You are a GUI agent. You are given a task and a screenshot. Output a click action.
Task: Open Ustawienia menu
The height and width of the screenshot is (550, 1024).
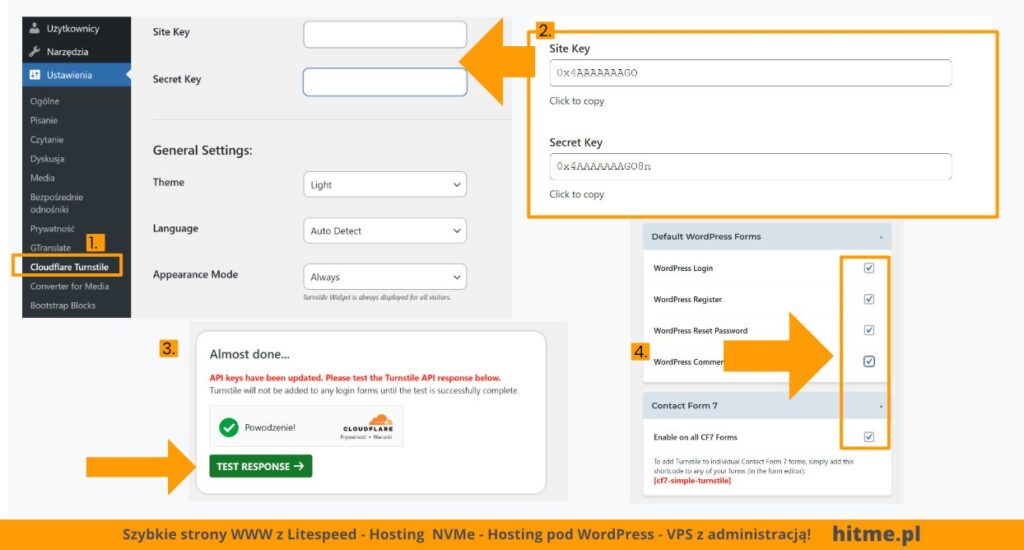pyautogui.click(x=76, y=74)
